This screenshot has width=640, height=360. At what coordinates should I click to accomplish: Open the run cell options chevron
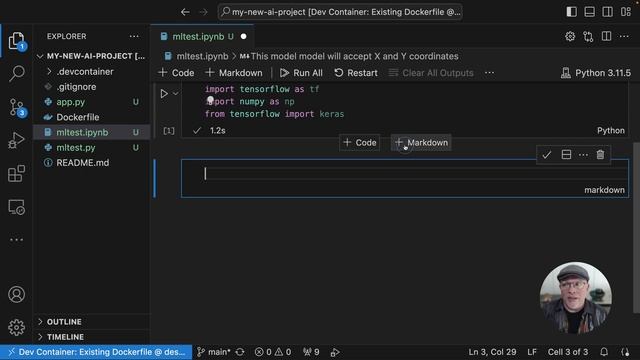tap(176, 94)
